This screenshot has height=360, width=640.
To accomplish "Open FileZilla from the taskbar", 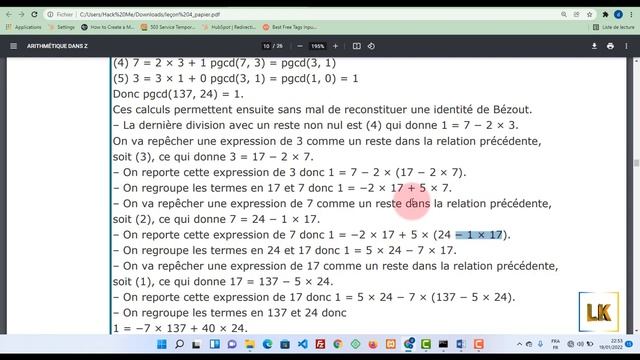I will pos(320,344).
